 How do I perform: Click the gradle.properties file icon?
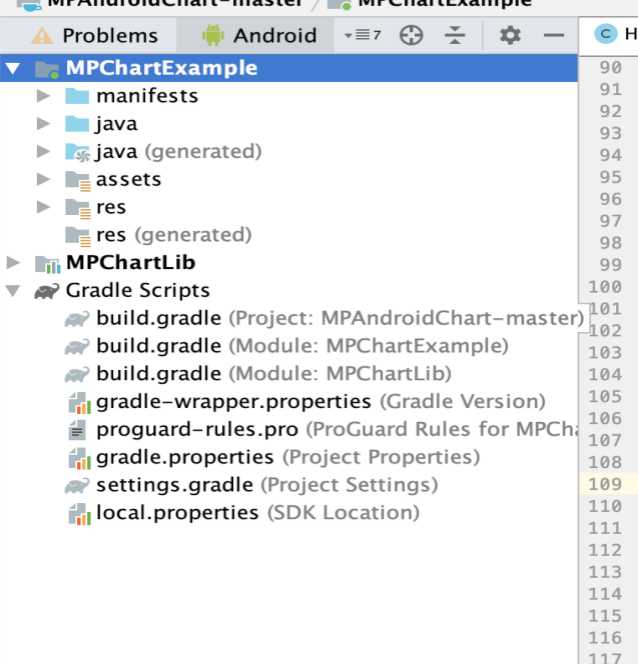tap(80, 459)
